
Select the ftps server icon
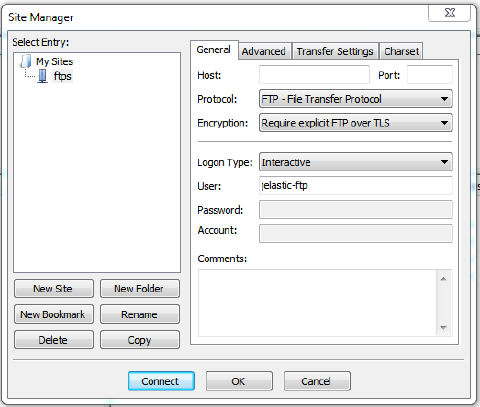coord(42,76)
